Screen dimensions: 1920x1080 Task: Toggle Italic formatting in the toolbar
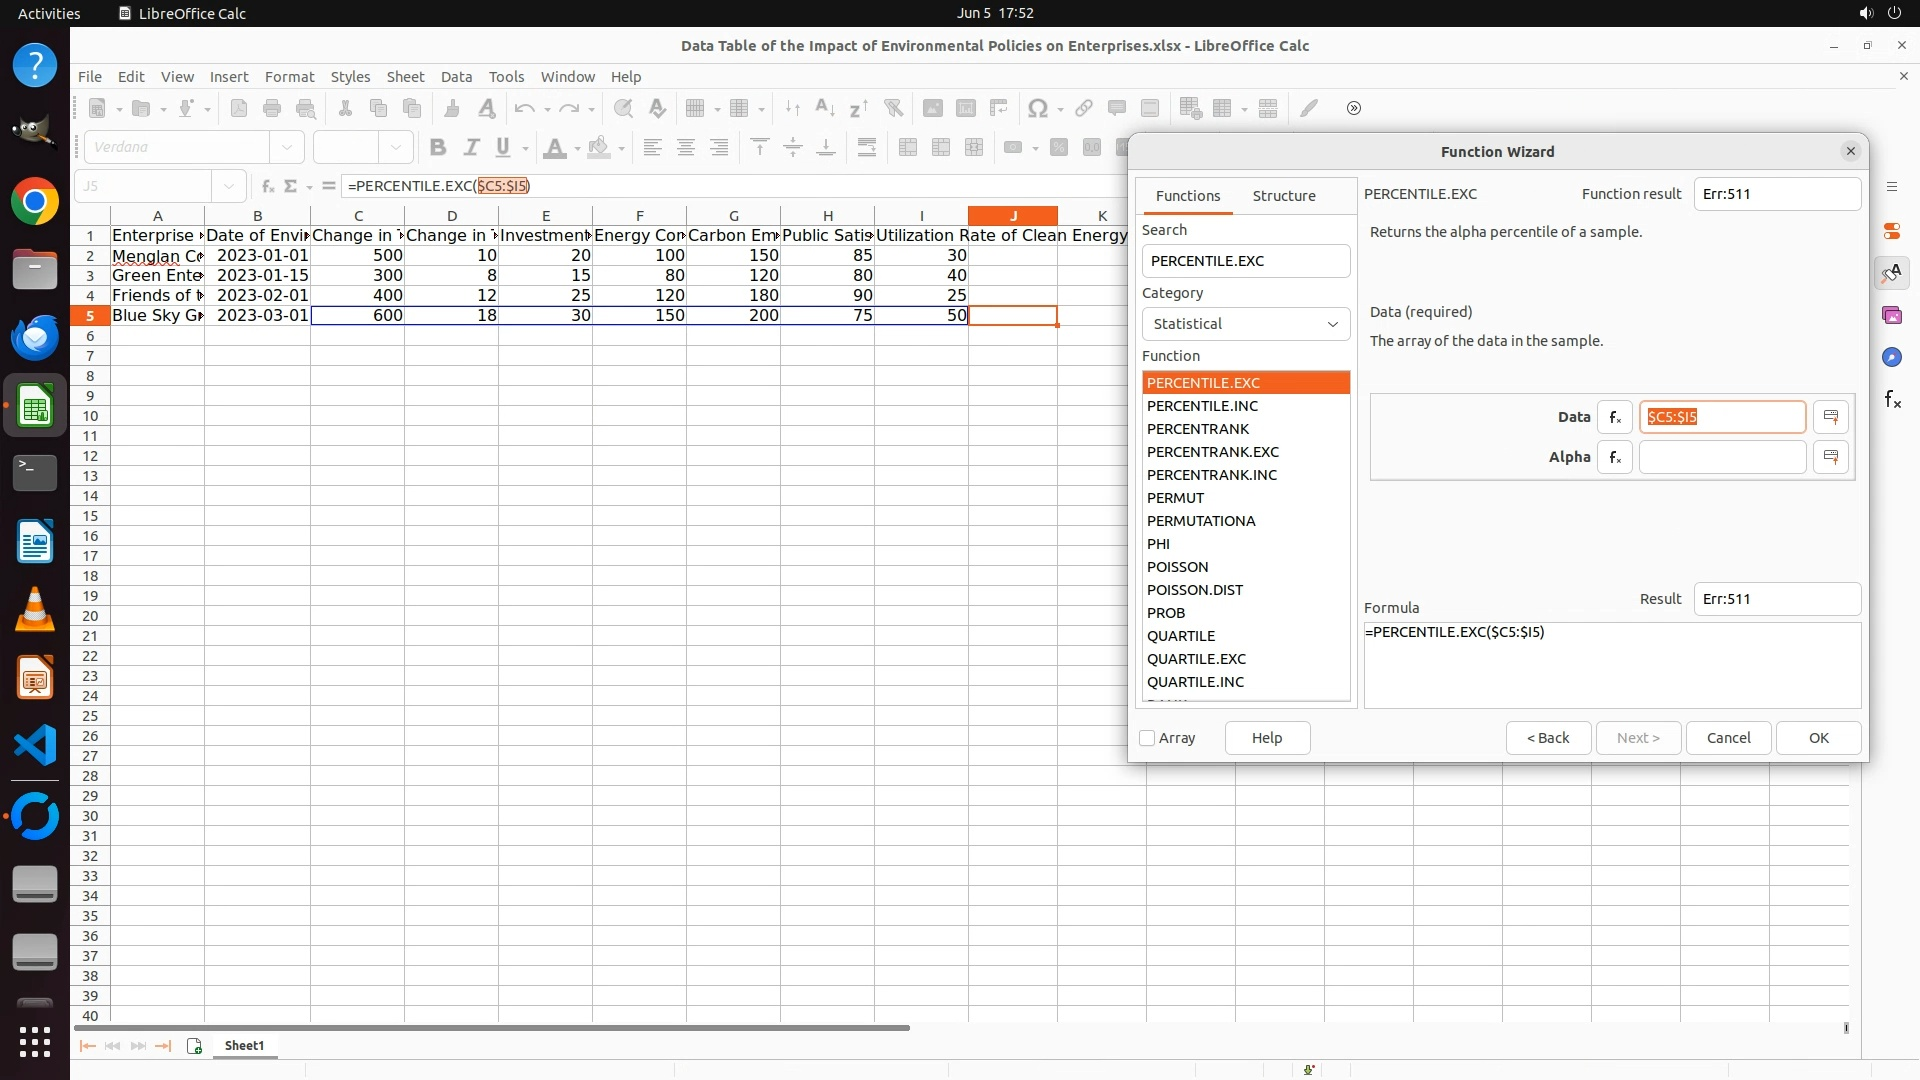tap(471, 148)
